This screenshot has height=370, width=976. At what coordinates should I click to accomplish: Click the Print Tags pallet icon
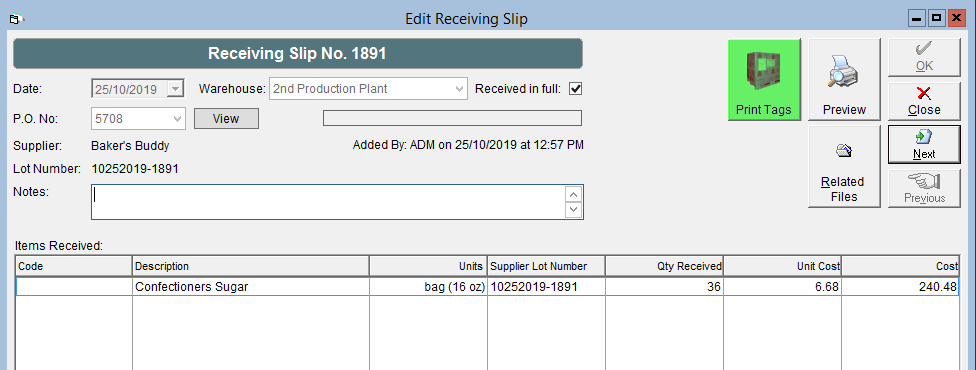[764, 69]
